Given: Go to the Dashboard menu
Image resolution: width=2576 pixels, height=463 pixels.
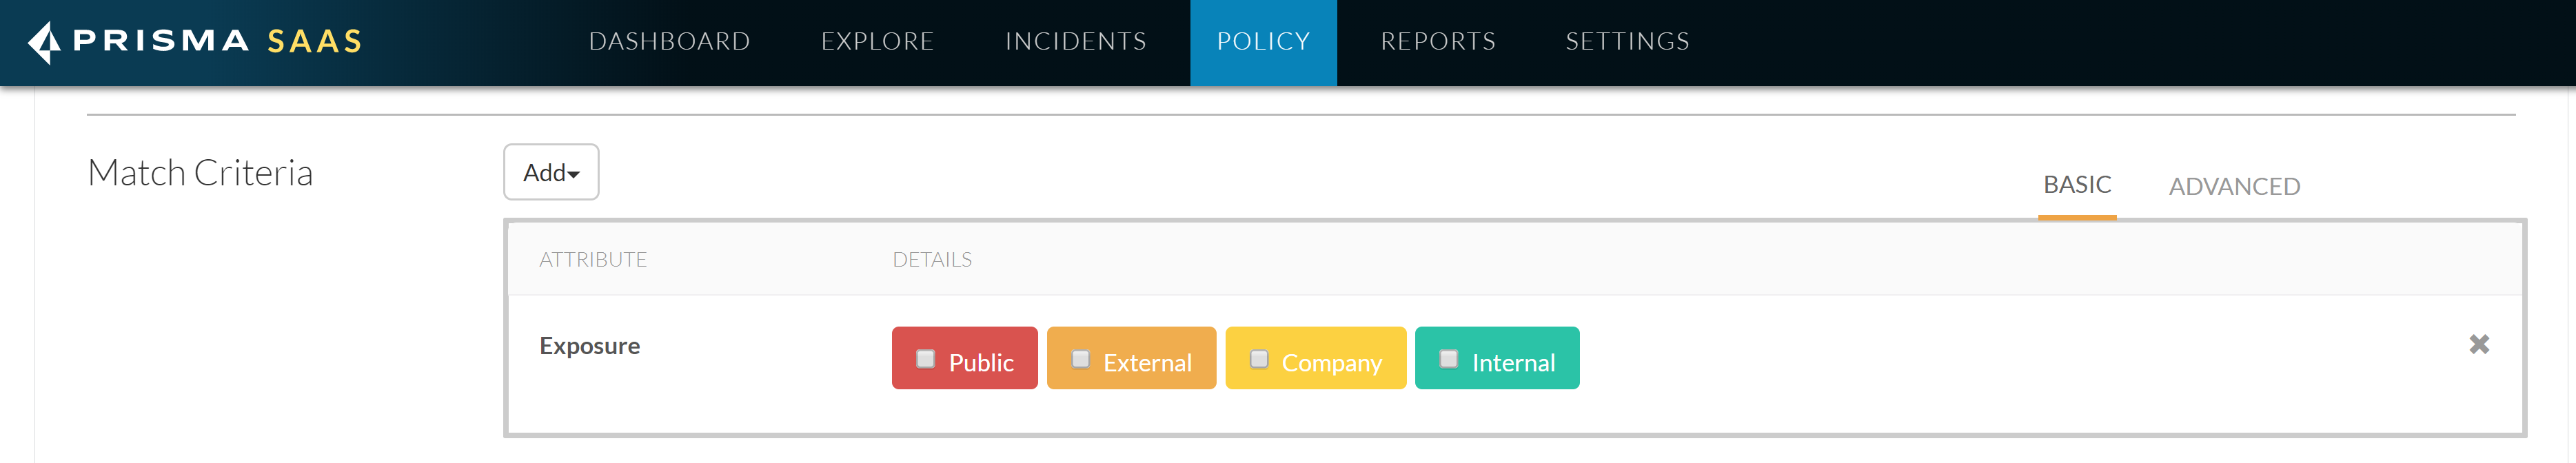Looking at the screenshot, I should point(669,42).
